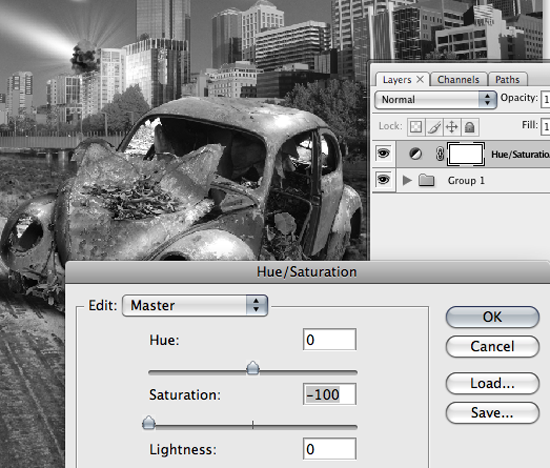Switch to the Paths tab
This screenshot has width=550, height=468.
tap(507, 80)
